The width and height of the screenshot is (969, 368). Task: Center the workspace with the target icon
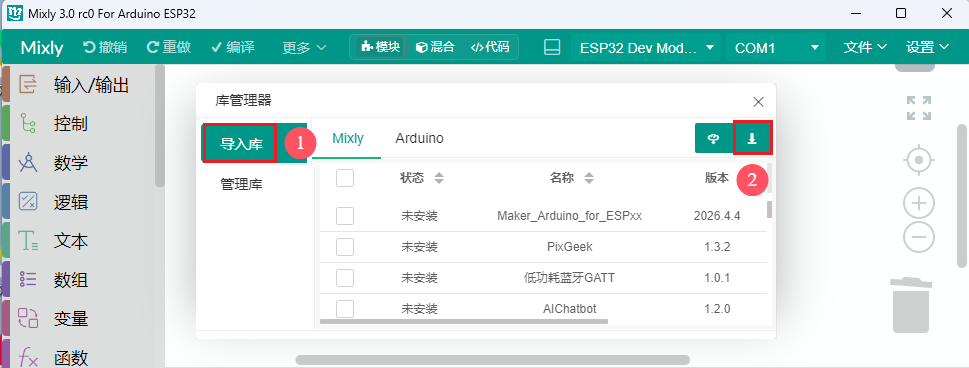919,161
